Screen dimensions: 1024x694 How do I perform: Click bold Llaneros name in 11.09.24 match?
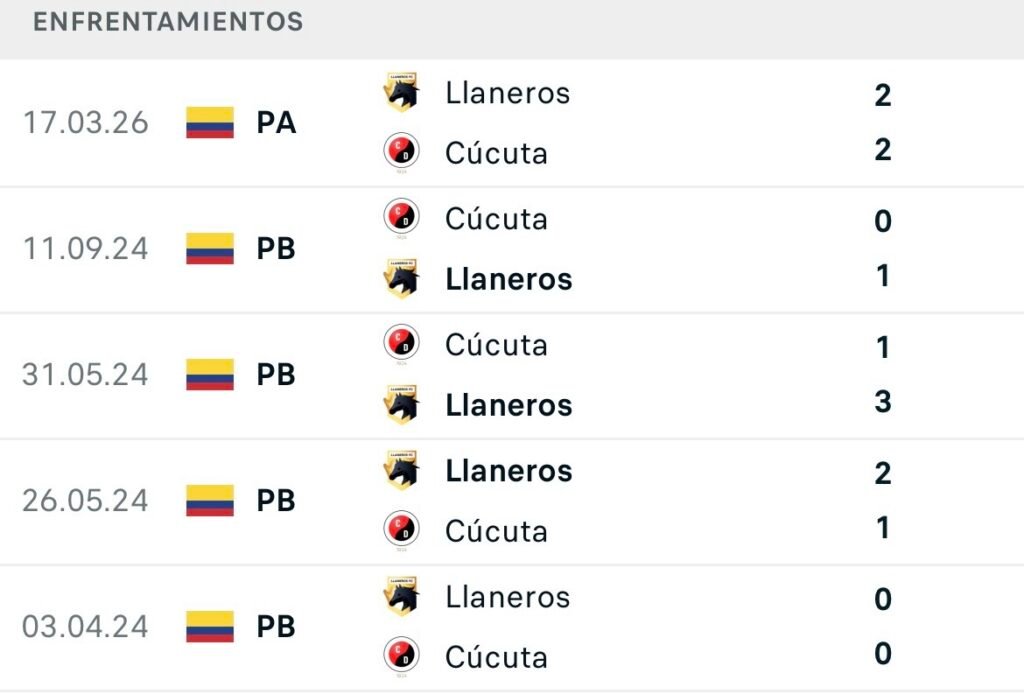(x=509, y=279)
